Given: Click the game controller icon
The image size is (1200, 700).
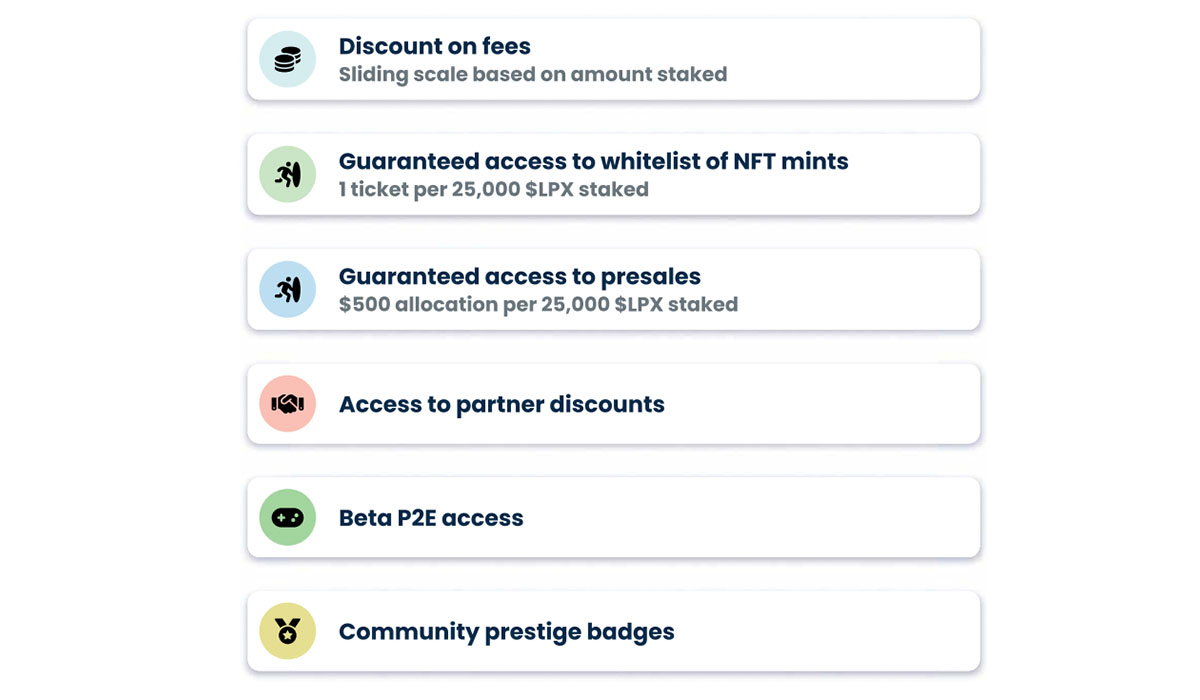Looking at the screenshot, I should (288, 518).
